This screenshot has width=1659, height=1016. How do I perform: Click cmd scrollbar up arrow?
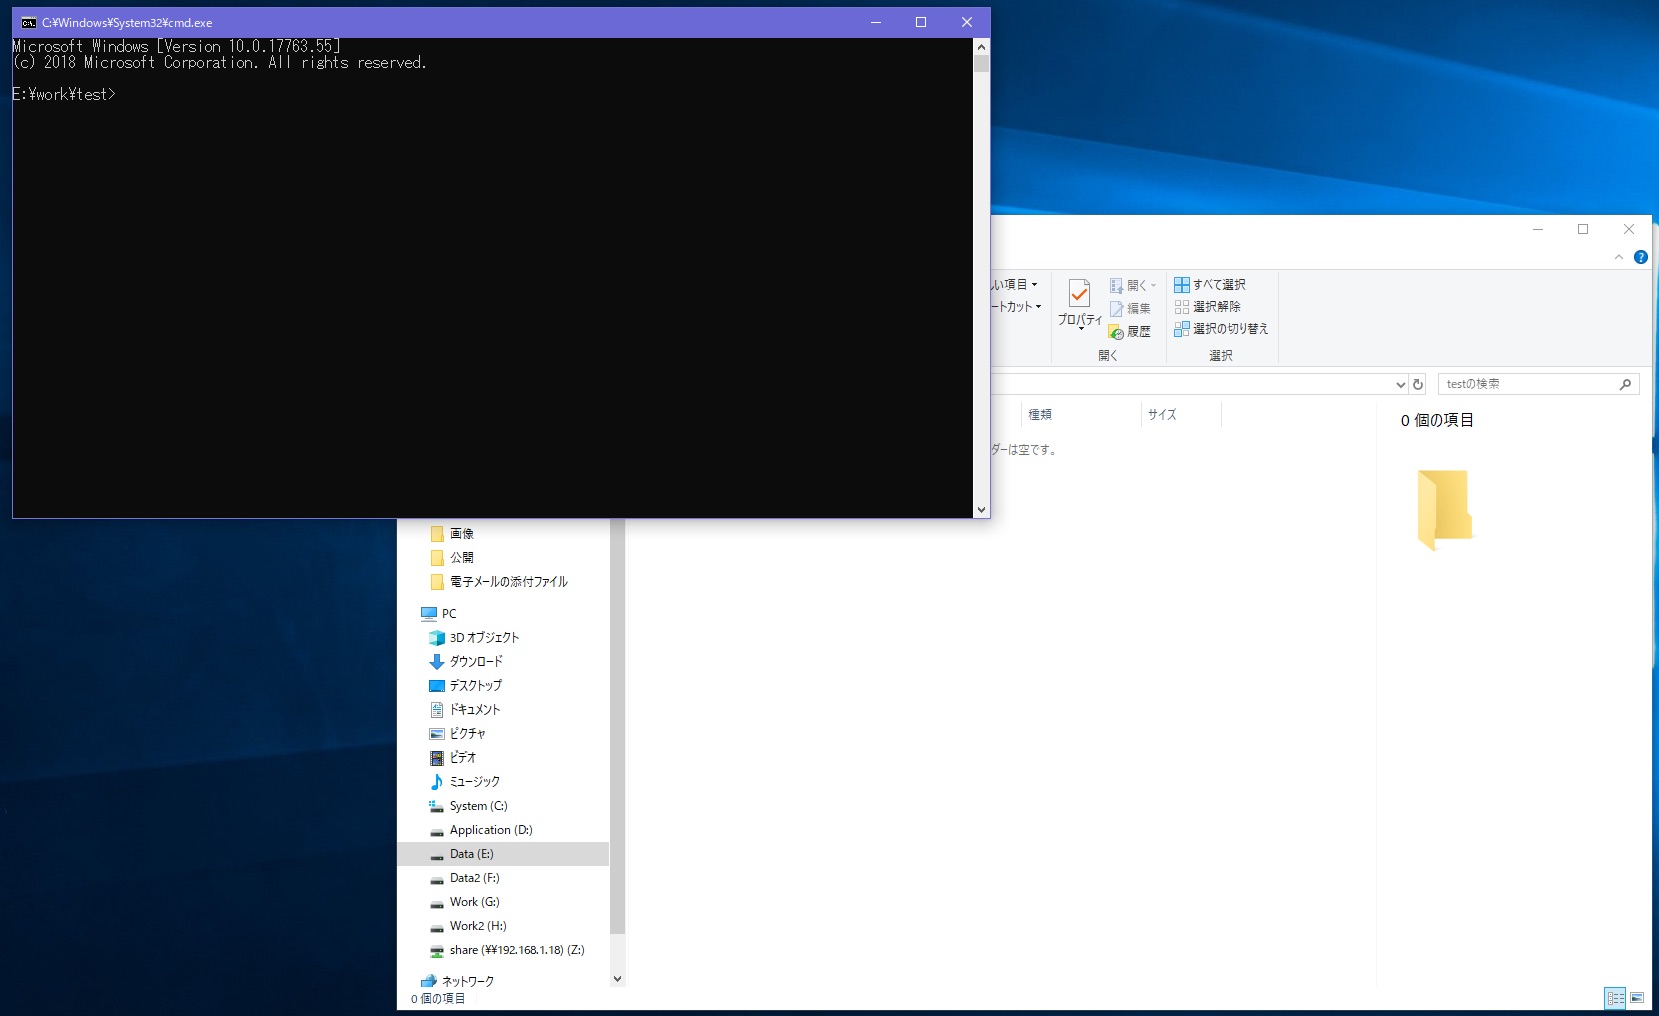click(981, 47)
